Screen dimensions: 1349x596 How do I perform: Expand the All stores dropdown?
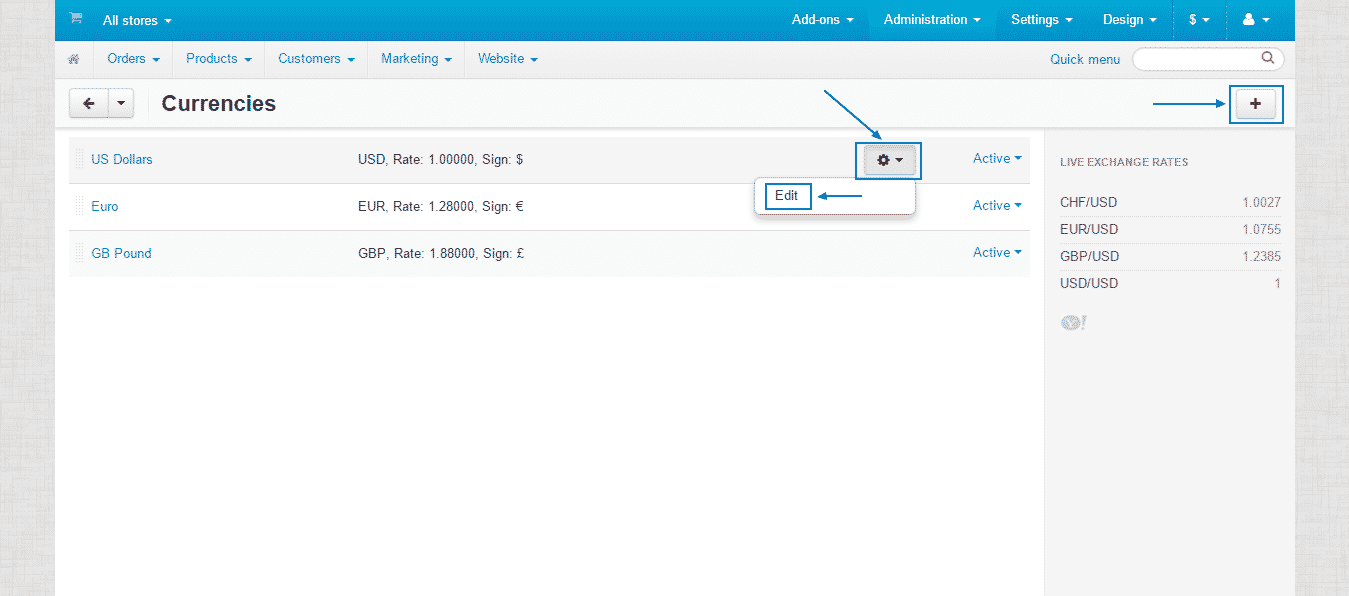pos(136,20)
